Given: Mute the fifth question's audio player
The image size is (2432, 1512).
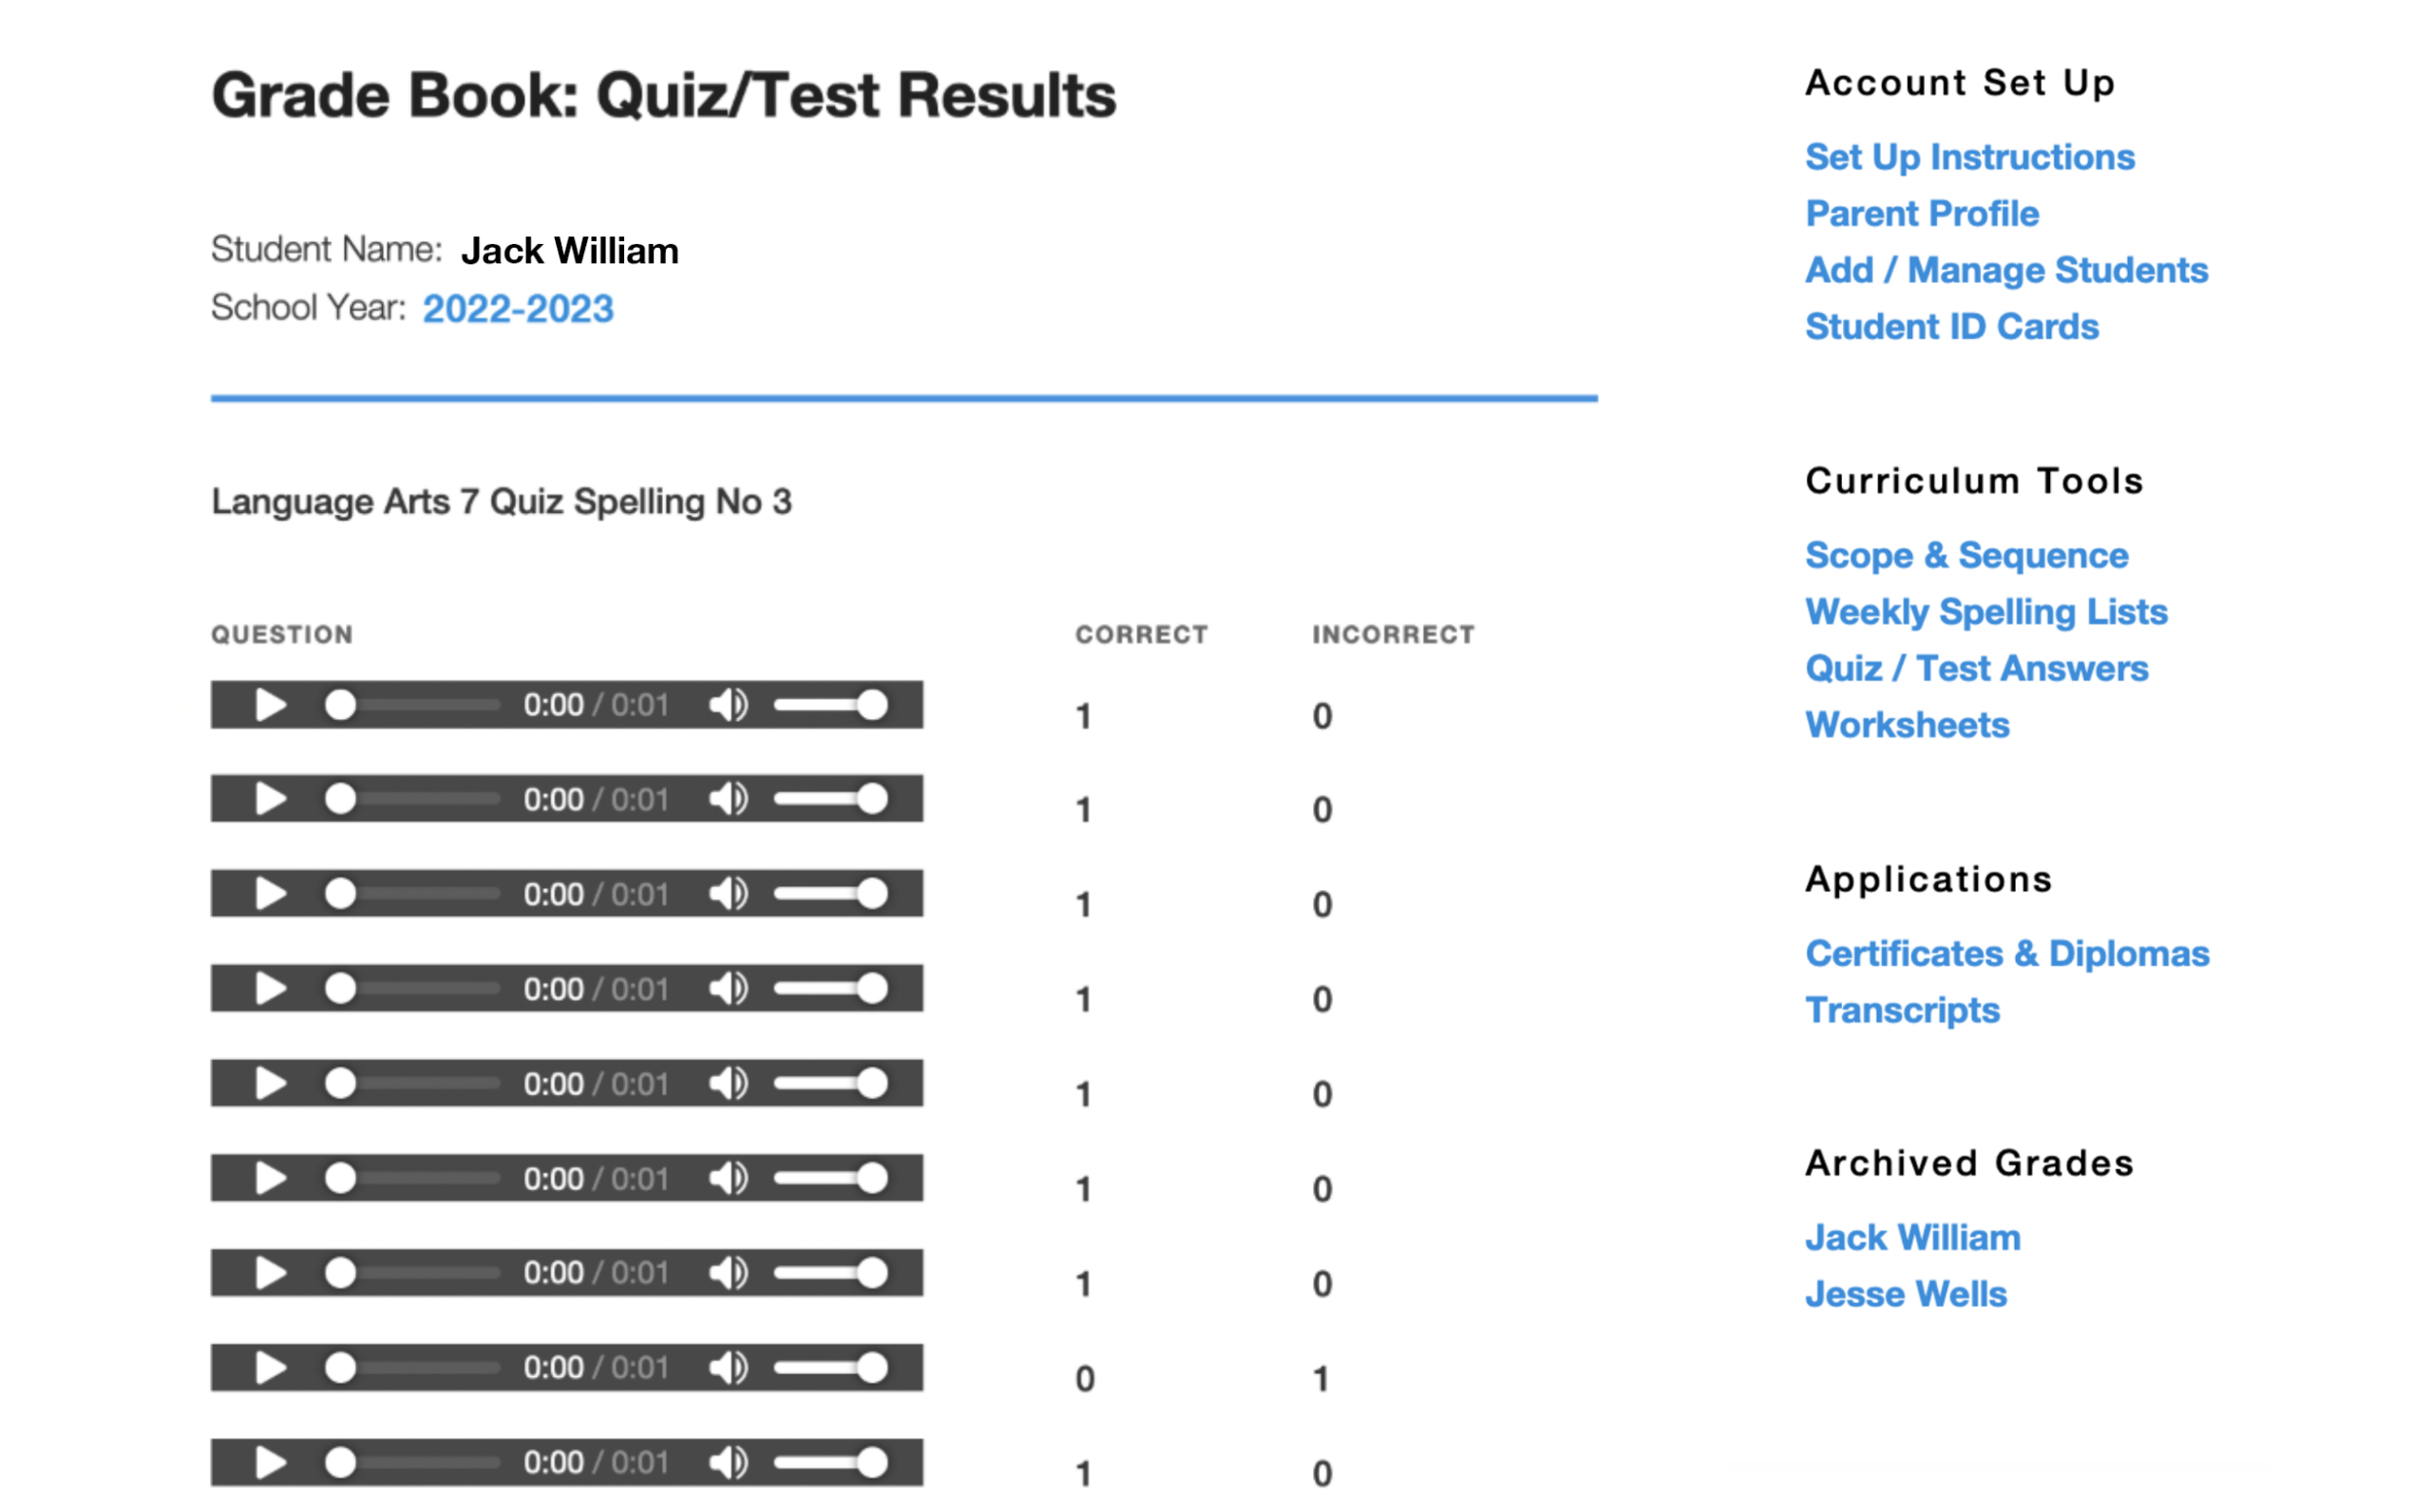Looking at the screenshot, I should (730, 1082).
